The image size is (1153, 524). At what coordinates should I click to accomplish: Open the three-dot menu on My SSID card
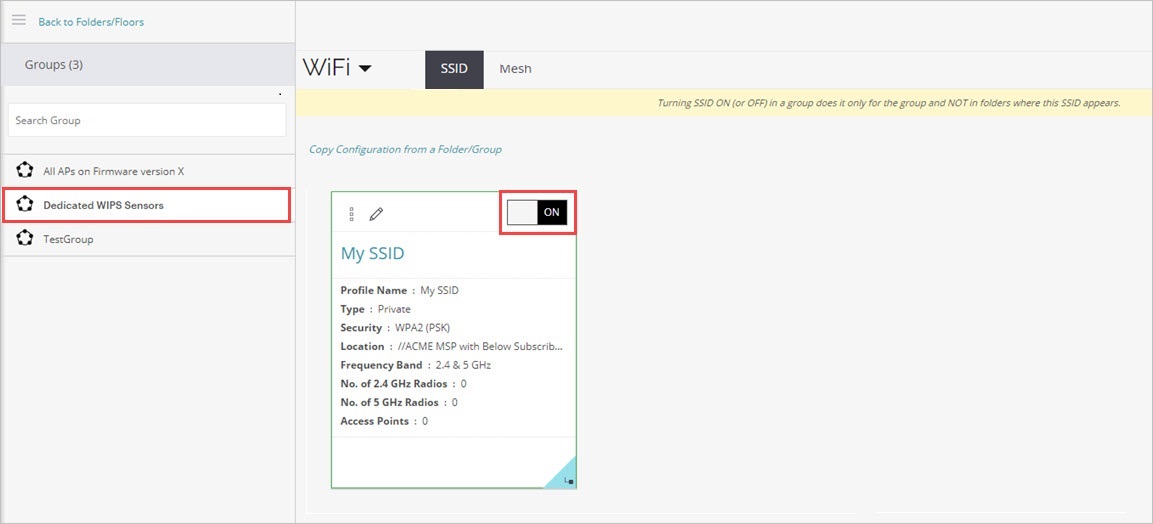(x=351, y=214)
